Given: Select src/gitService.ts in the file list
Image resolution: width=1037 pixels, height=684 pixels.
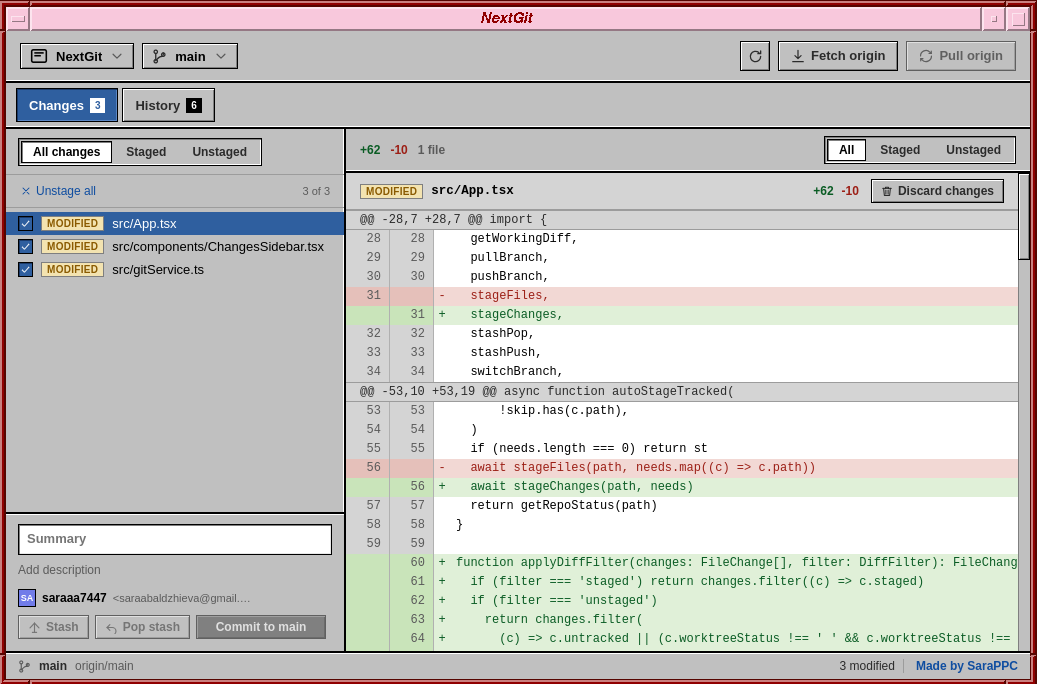Looking at the screenshot, I should click(175, 269).
